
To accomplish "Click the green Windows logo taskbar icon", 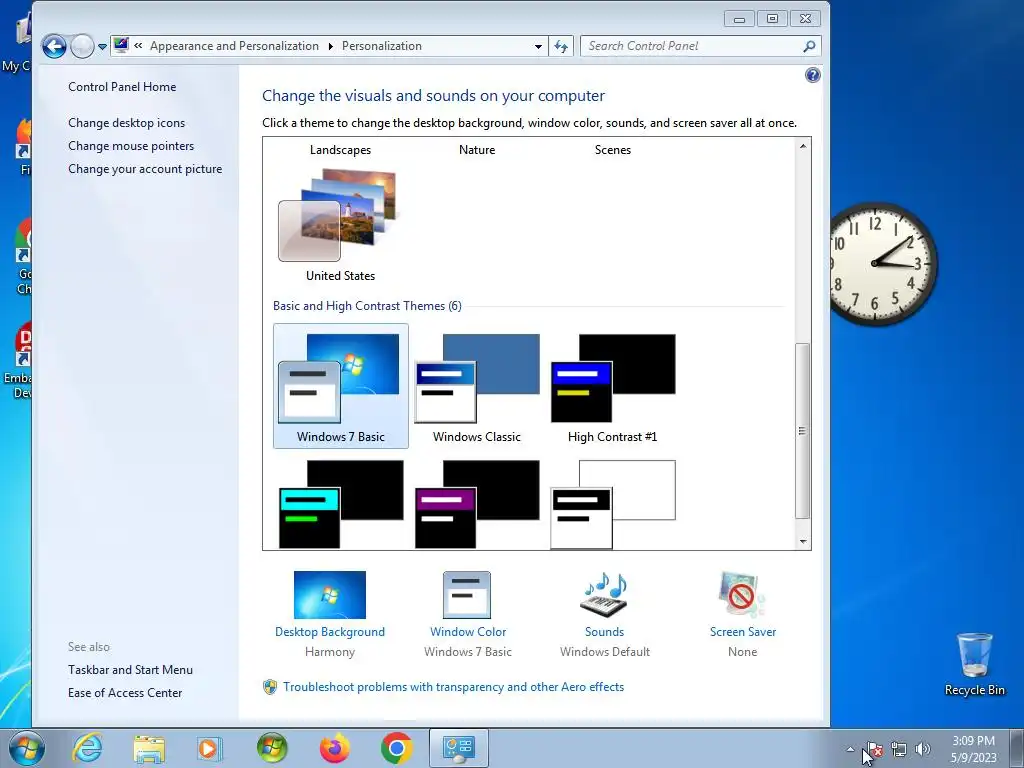I will (272, 748).
